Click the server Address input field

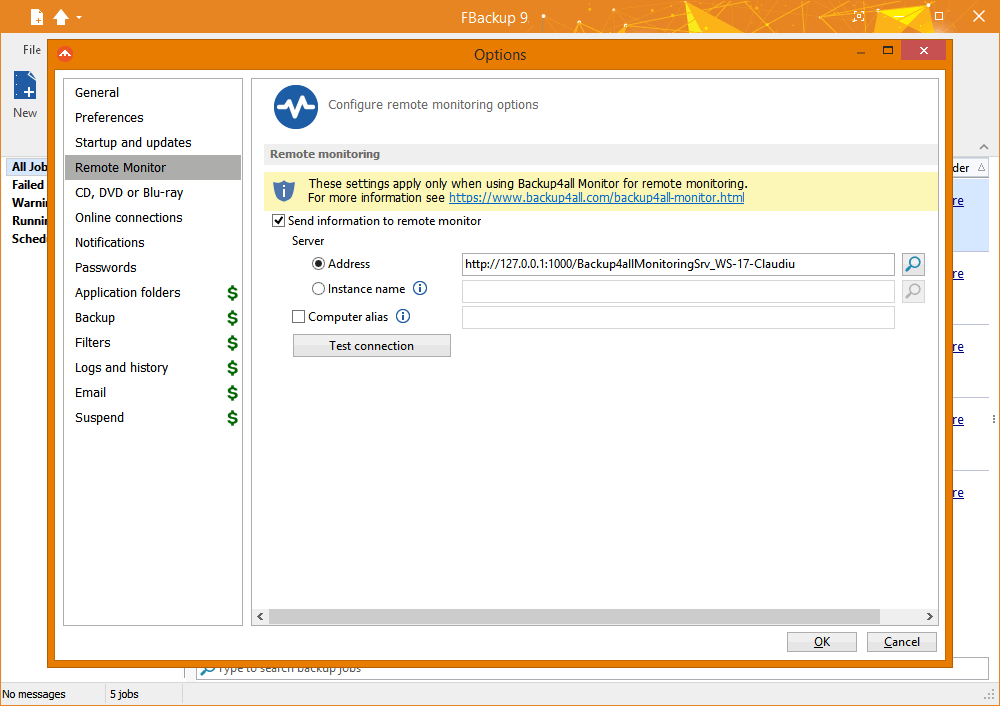click(x=678, y=264)
